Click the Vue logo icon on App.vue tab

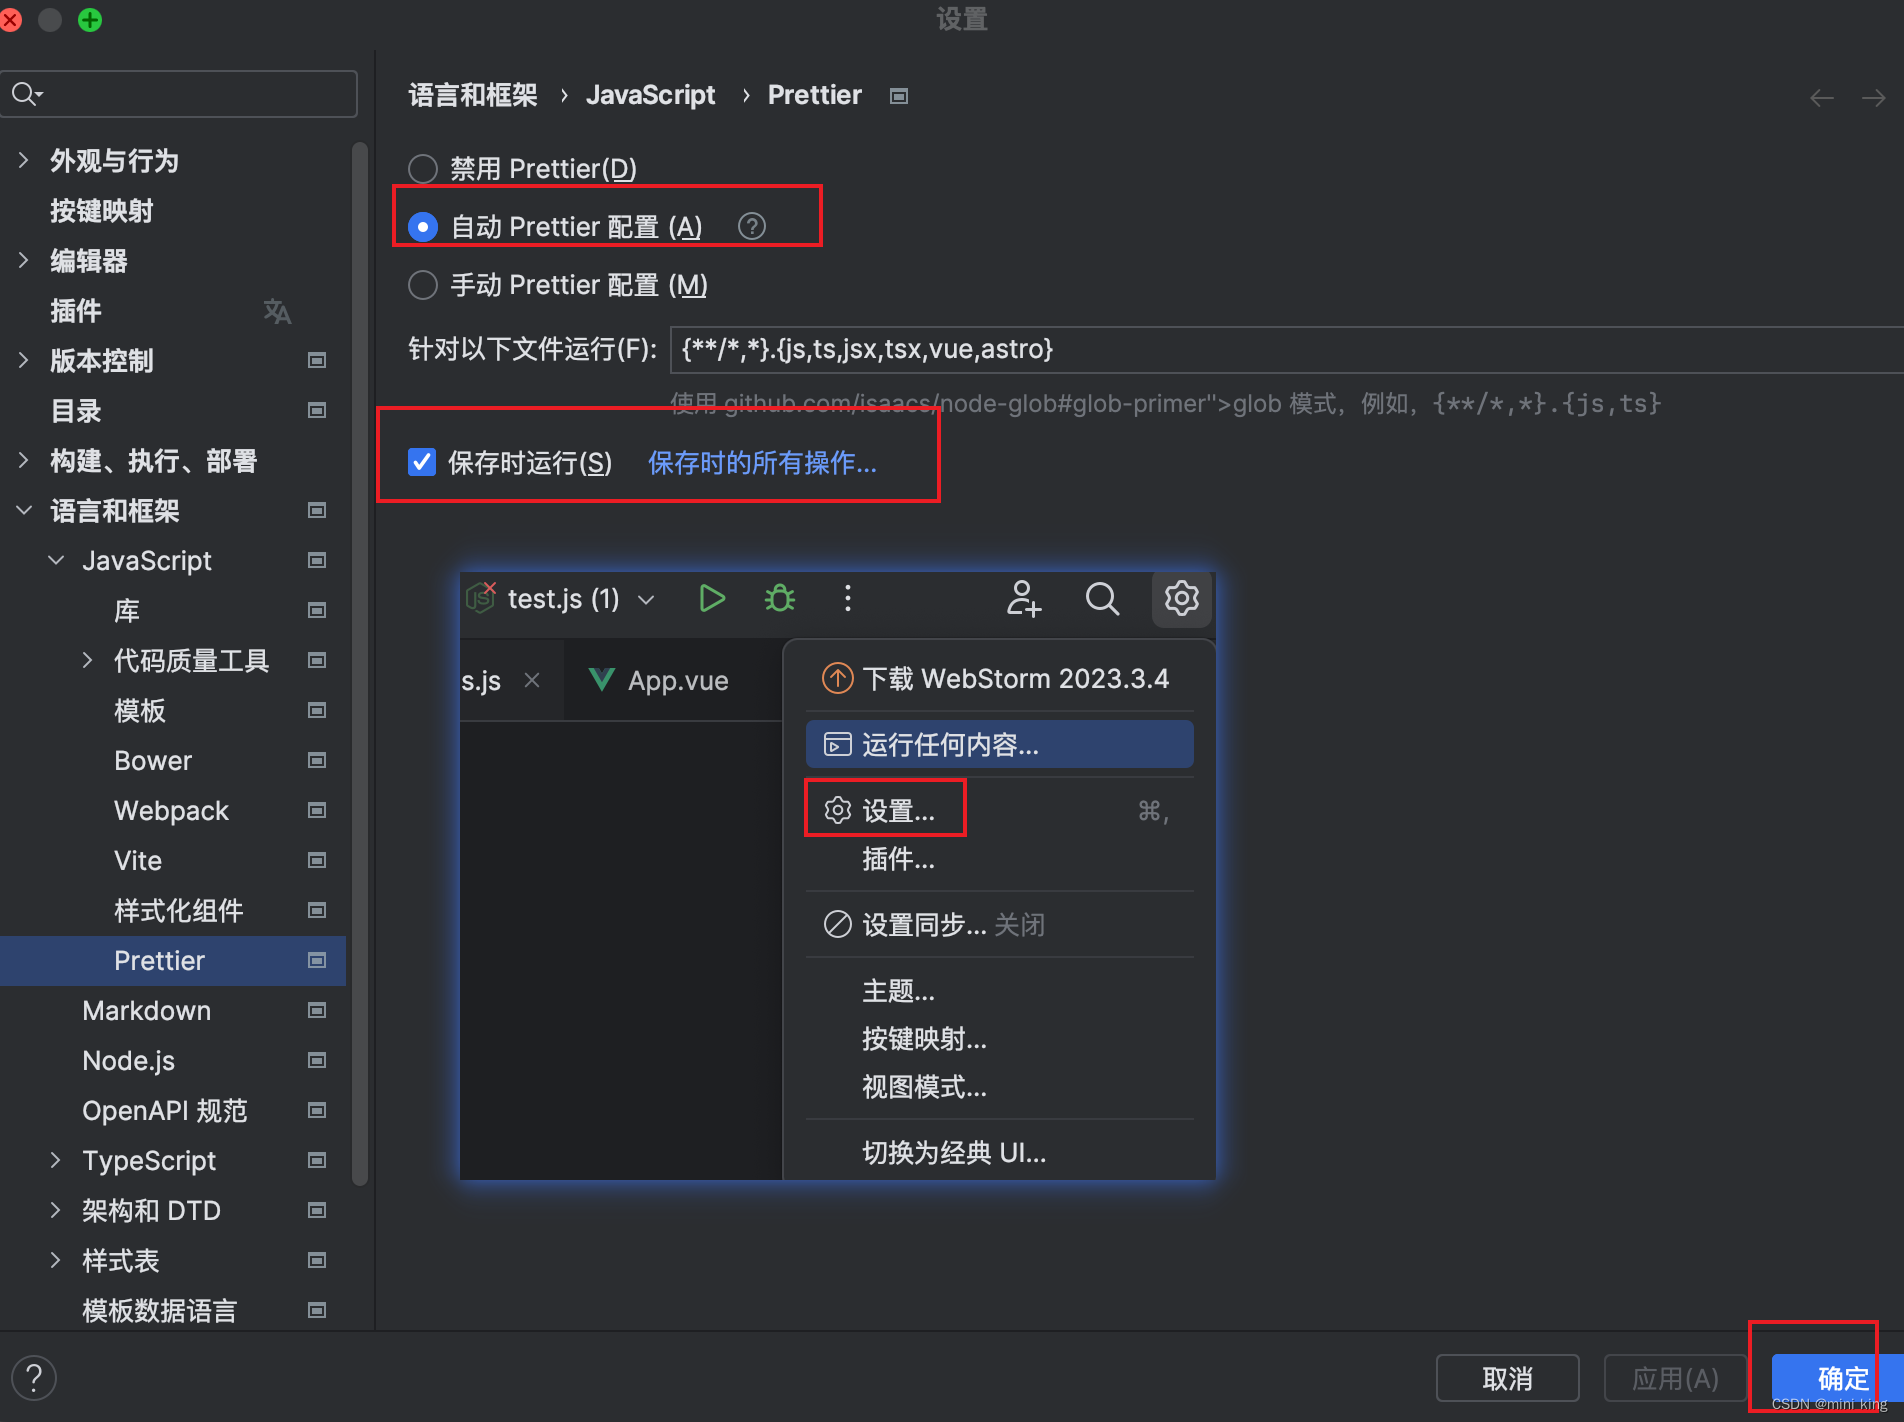(602, 680)
